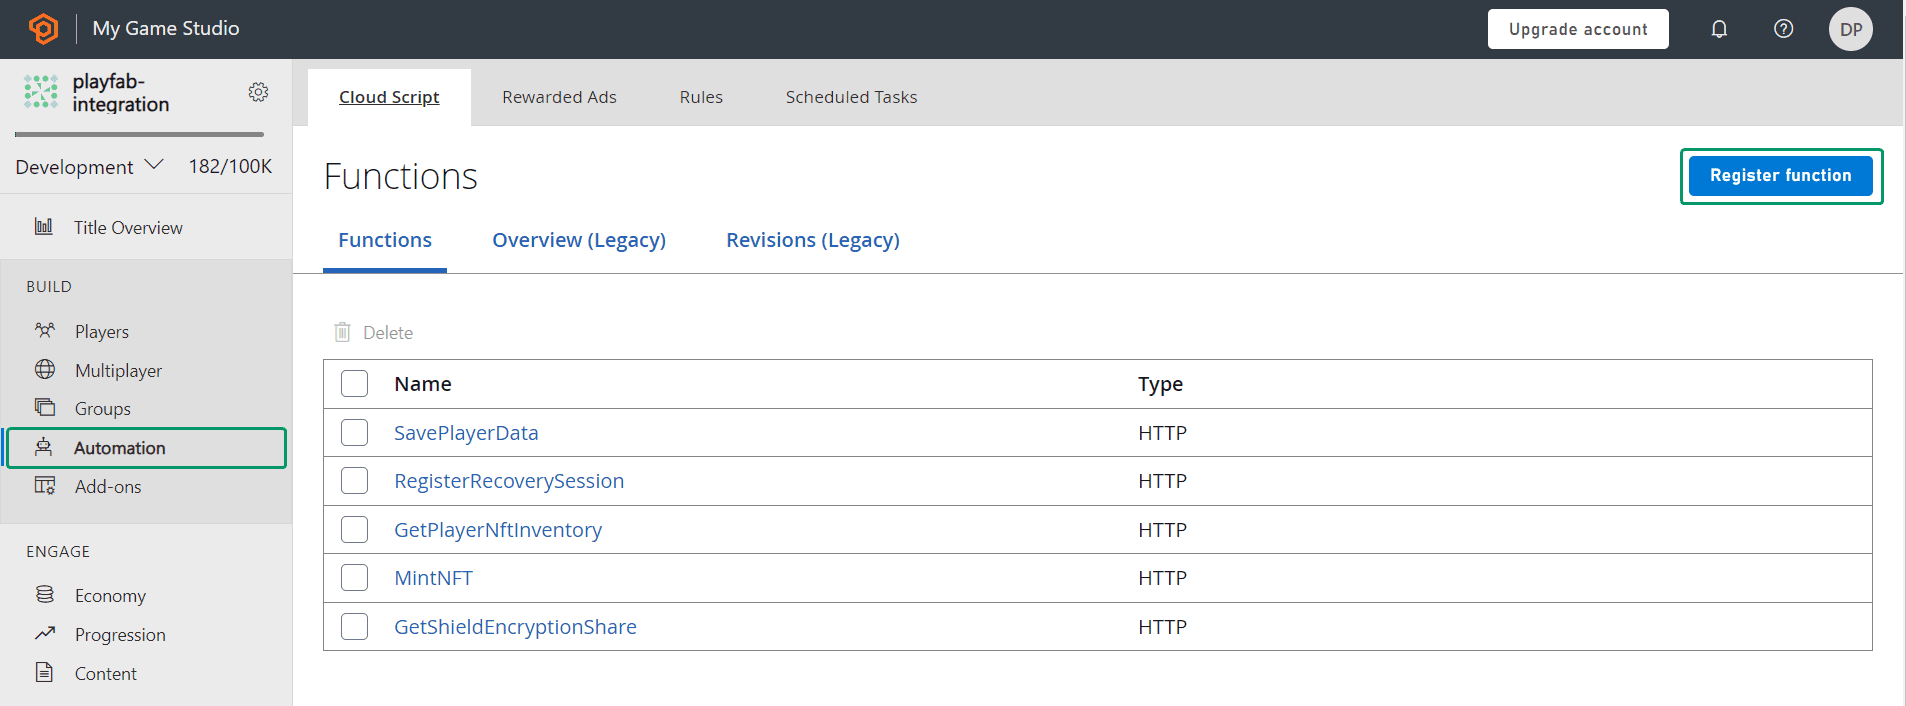Switch to the Rules tab
This screenshot has width=1906, height=706.
click(701, 97)
